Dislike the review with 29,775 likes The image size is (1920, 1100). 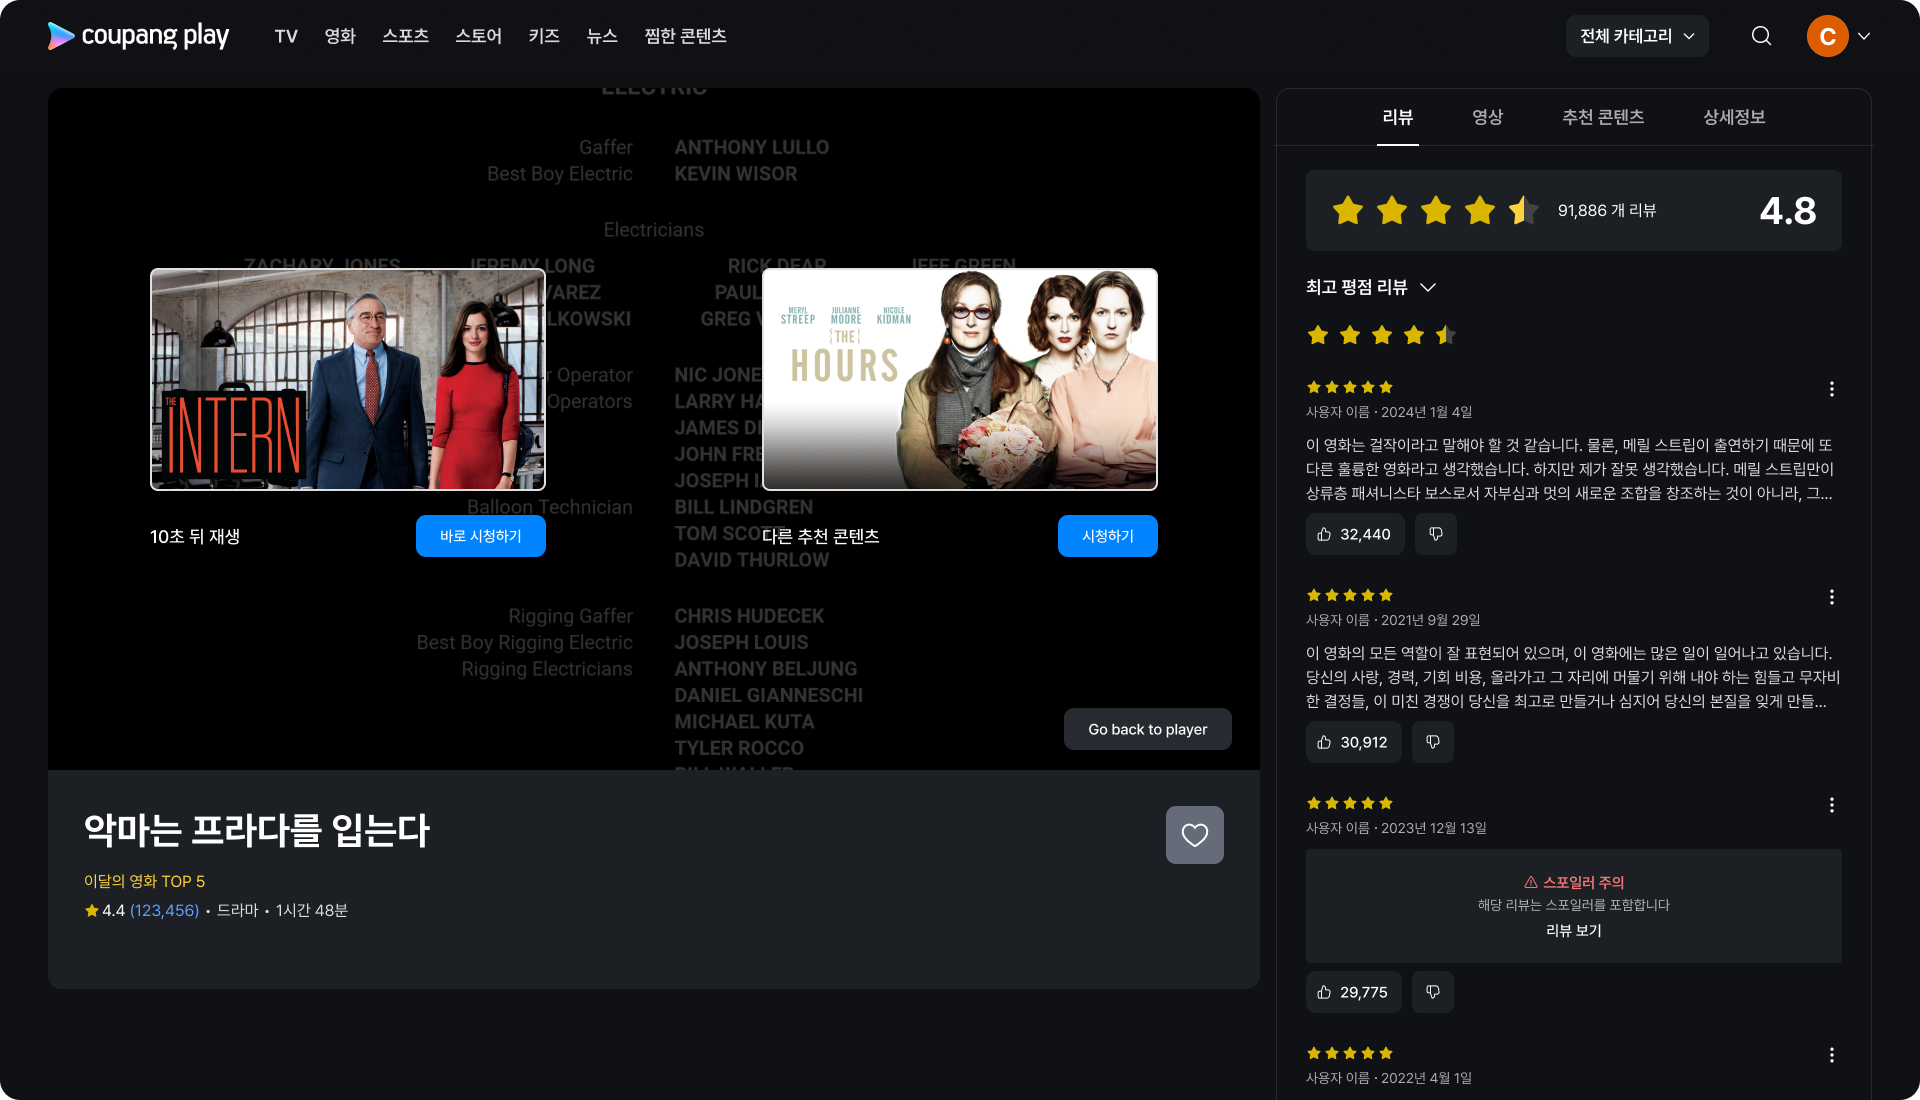[x=1432, y=992]
